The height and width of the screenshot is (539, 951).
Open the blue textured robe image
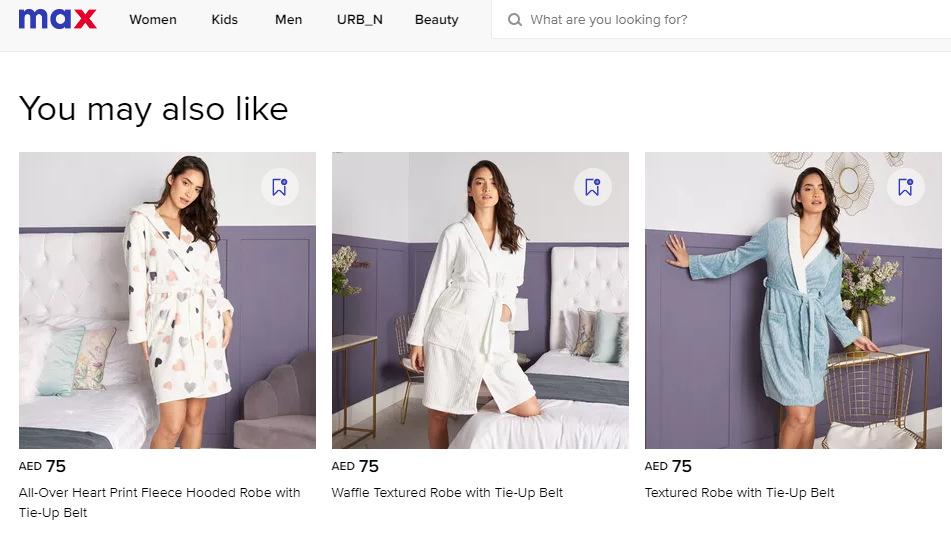point(793,300)
